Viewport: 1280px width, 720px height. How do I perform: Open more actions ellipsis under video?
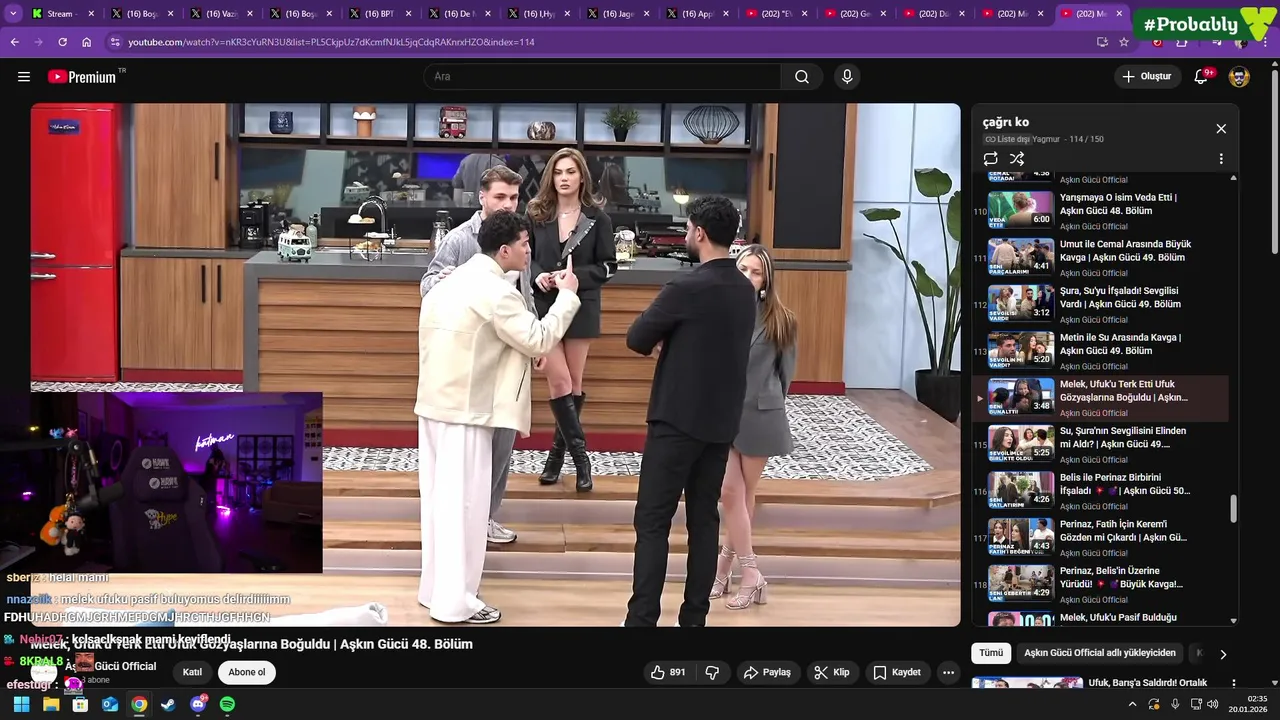point(948,673)
